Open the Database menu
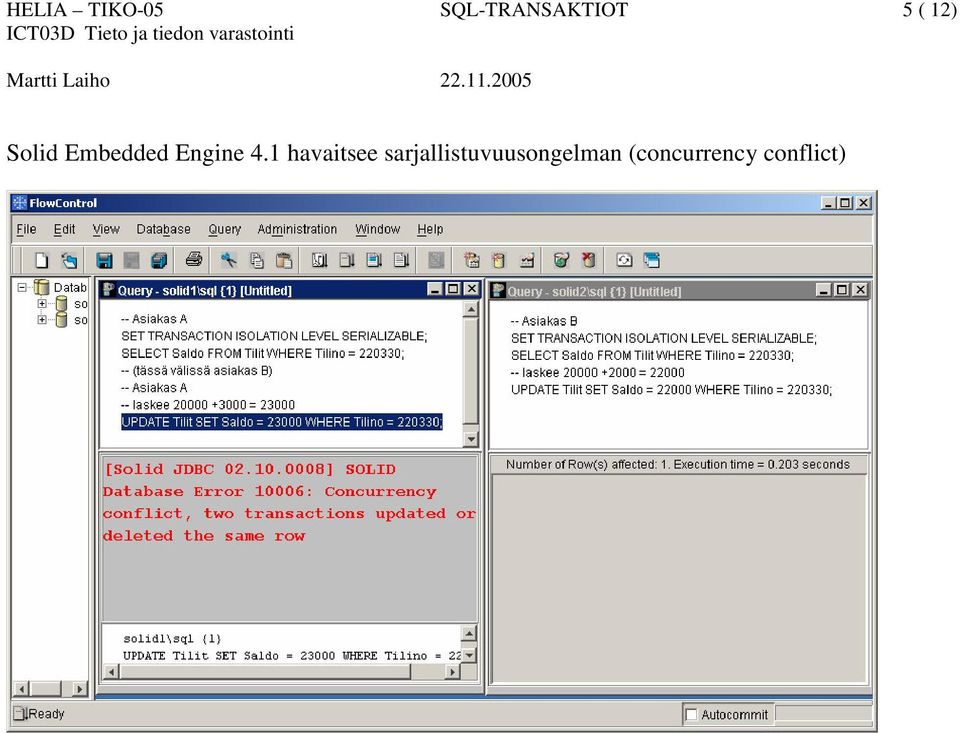The height and width of the screenshot is (733, 960). pos(163,229)
